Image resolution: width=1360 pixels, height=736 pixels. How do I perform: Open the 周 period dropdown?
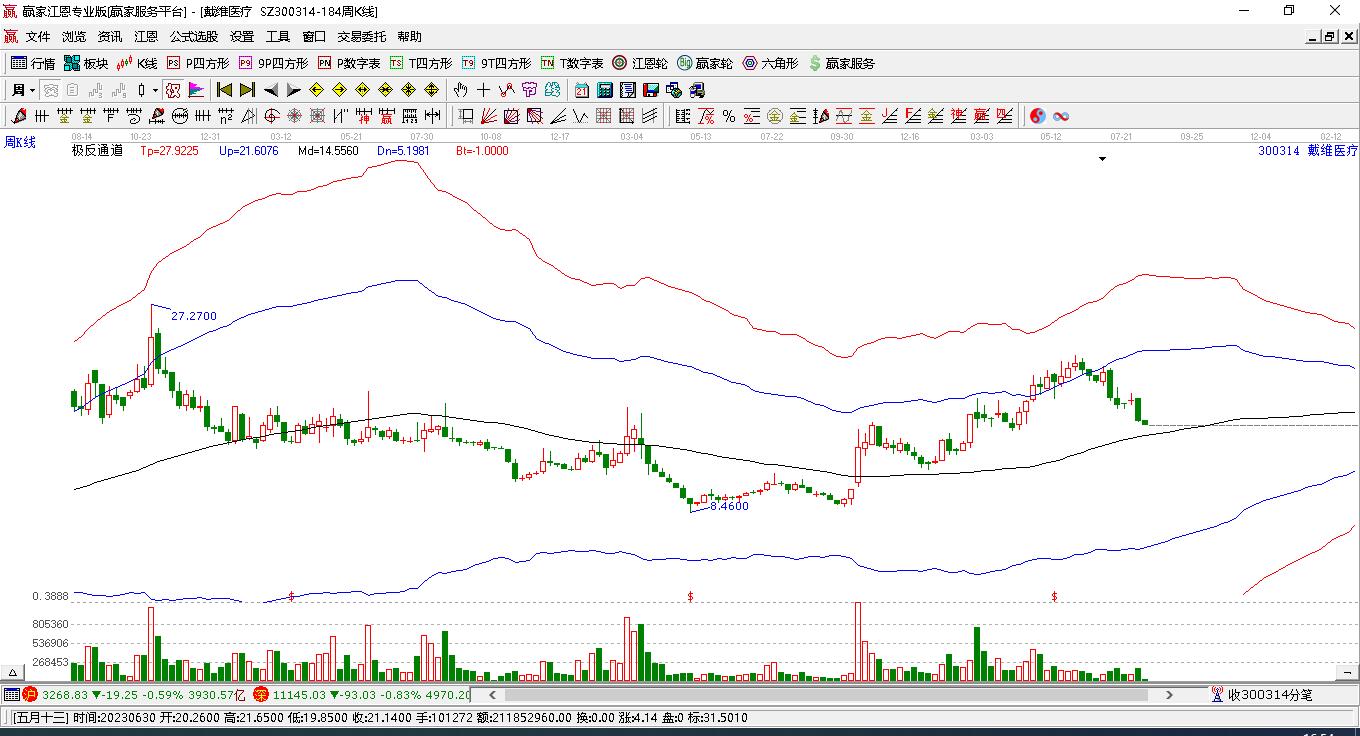tap(22, 90)
